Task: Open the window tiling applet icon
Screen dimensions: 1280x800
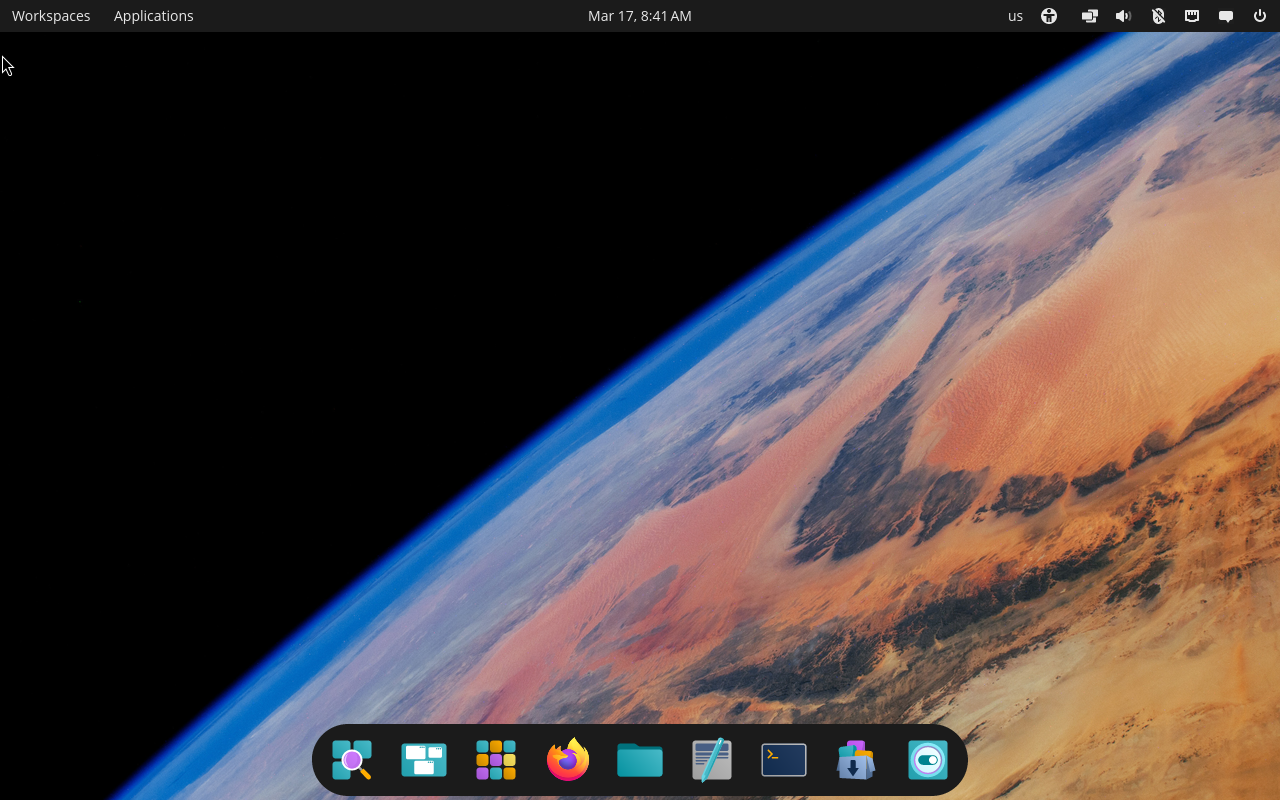Action: point(1090,16)
